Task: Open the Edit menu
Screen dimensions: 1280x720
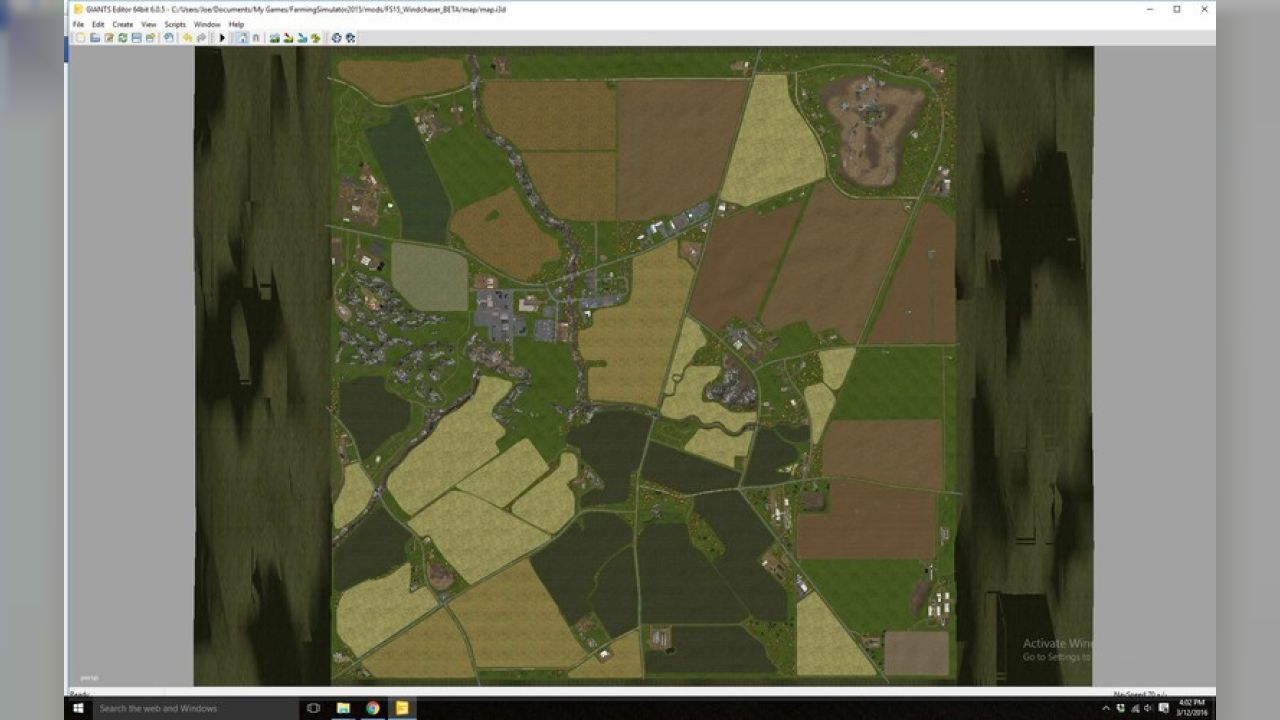Action: tap(98, 24)
